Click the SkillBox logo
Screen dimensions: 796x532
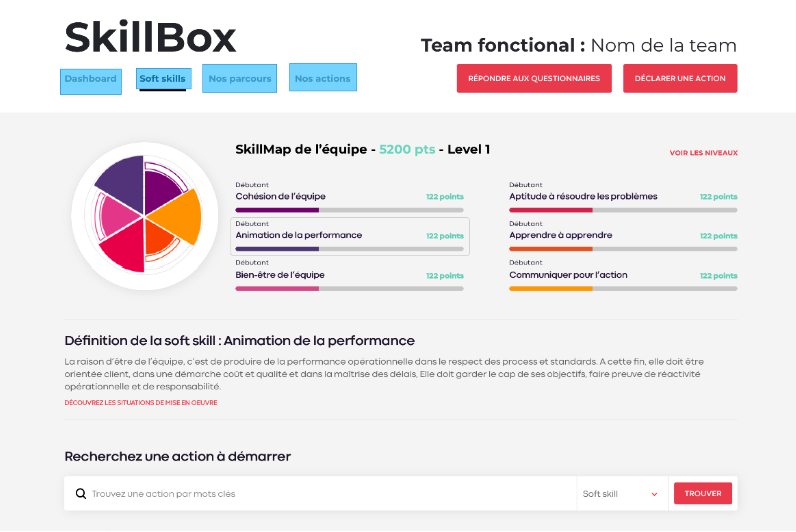tap(150, 38)
